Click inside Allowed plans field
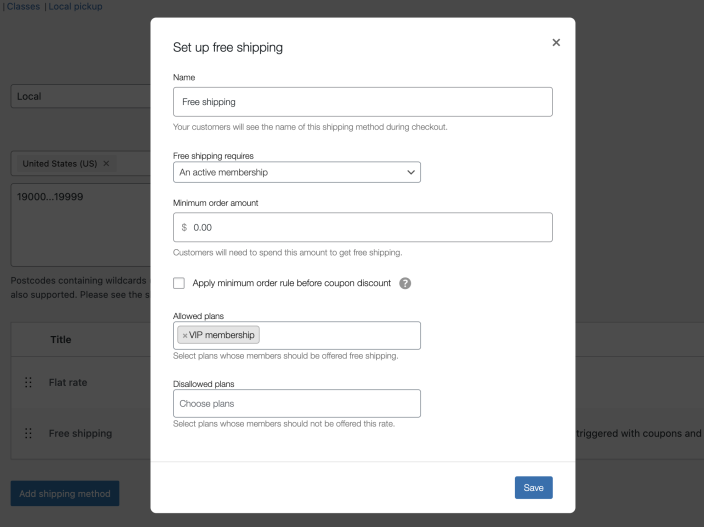Image resolution: width=704 pixels, height=527 pixels. [x=340, y=335]
